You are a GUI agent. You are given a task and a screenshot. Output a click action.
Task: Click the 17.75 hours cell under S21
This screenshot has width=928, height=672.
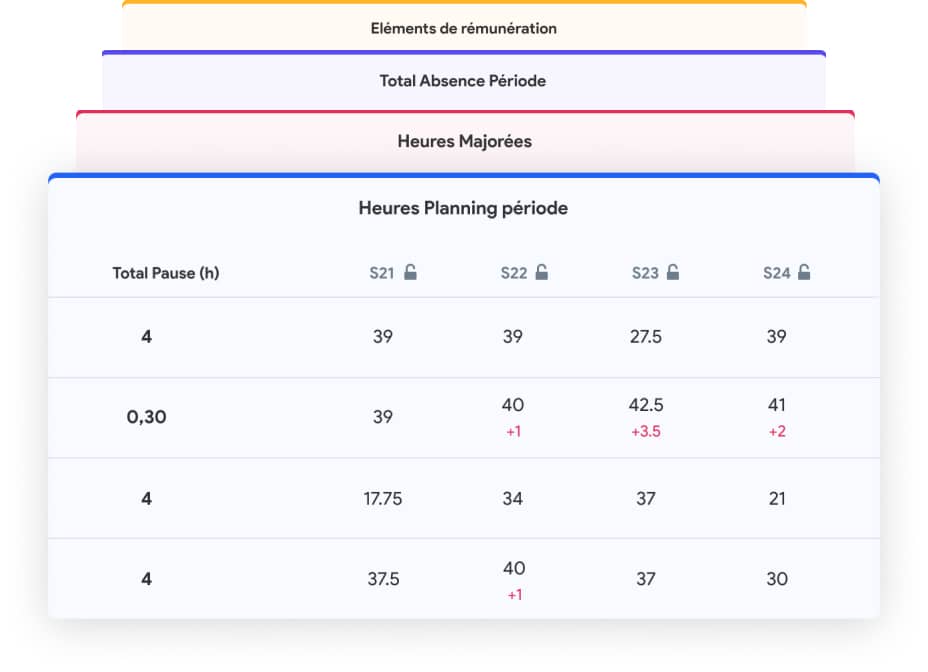pos(384,498)
